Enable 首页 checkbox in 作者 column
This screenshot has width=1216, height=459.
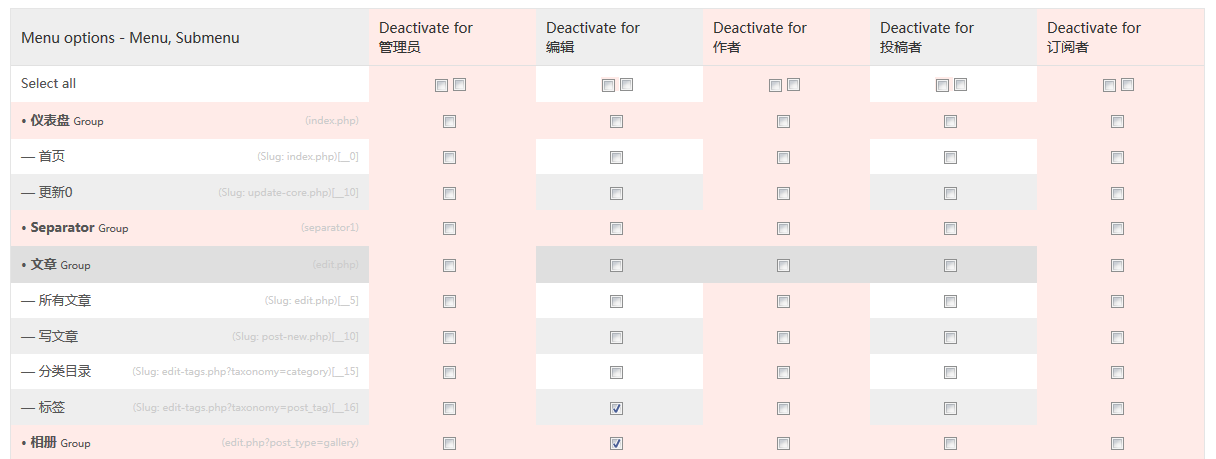(x=783, y=158)
